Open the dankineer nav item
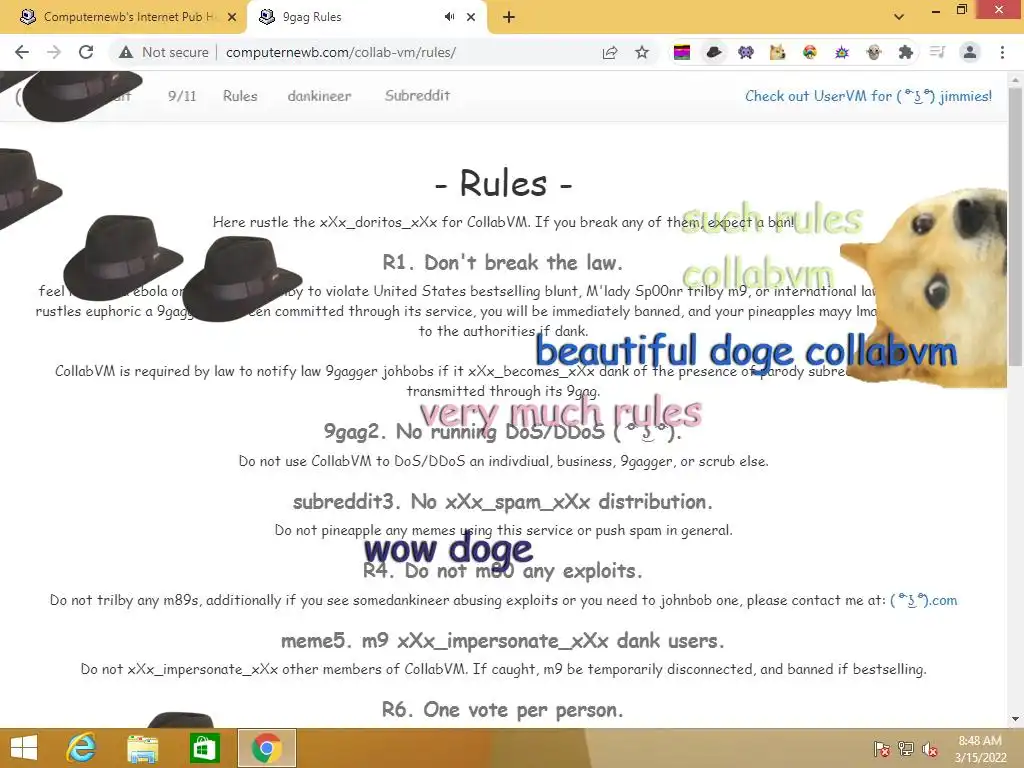 319,96
